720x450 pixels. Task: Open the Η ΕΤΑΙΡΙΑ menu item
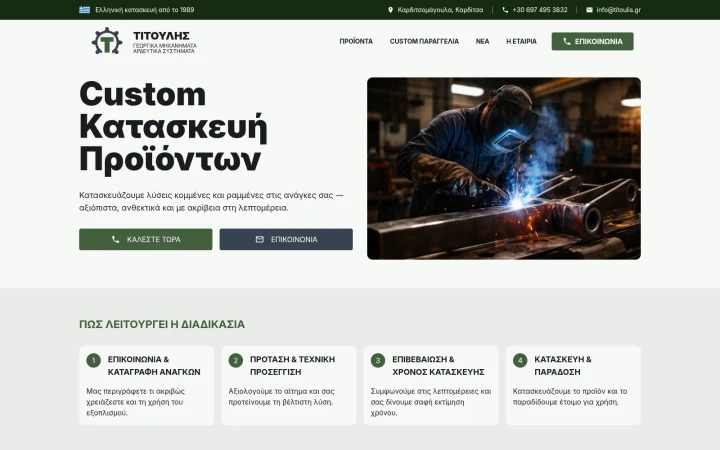point(521,41)
